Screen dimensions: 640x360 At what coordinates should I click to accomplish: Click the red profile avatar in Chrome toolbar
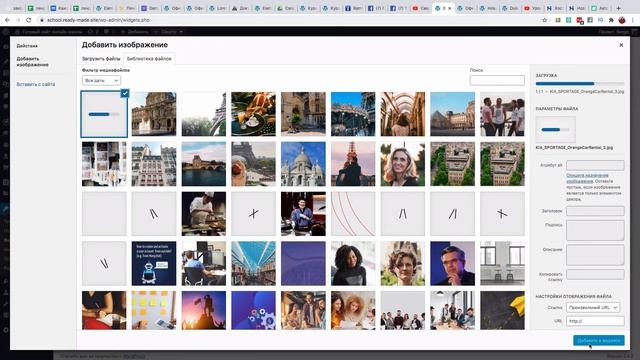tap(622, 20)
